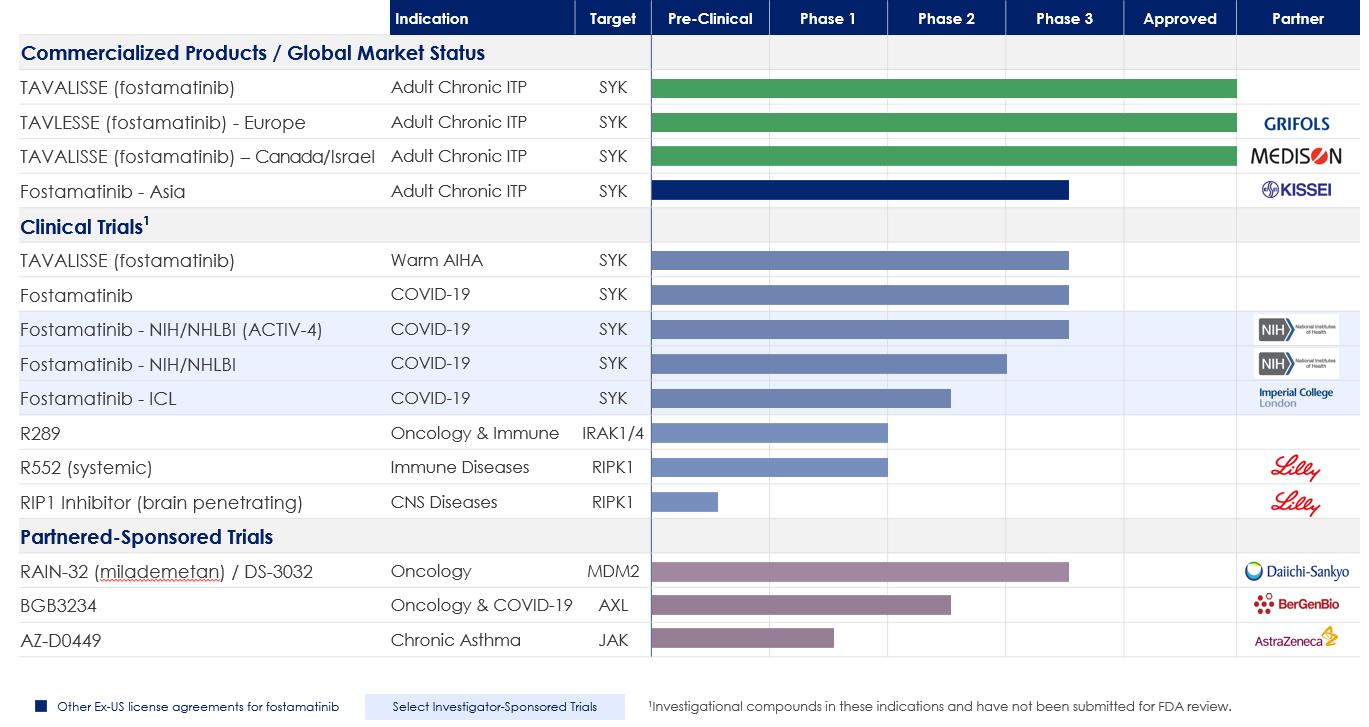
Task: Click the BerGenBio partner logo
Action: (1296, 604)
